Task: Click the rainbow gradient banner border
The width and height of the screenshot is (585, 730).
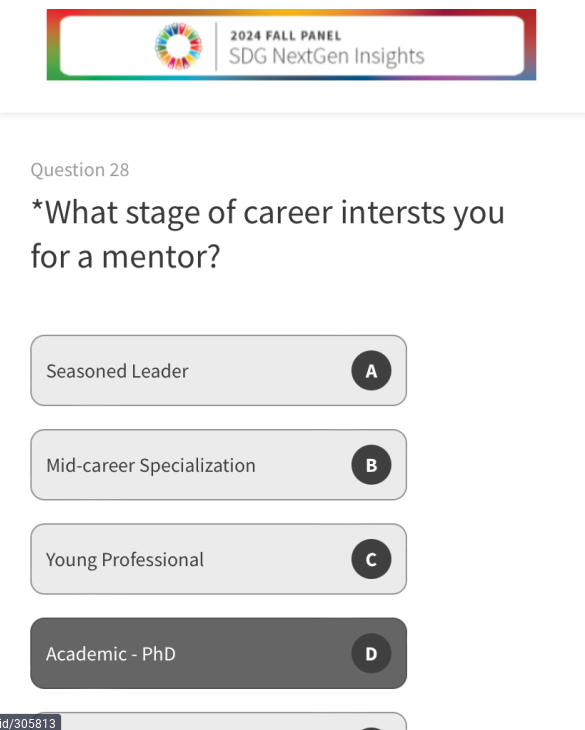Action: 291,12
